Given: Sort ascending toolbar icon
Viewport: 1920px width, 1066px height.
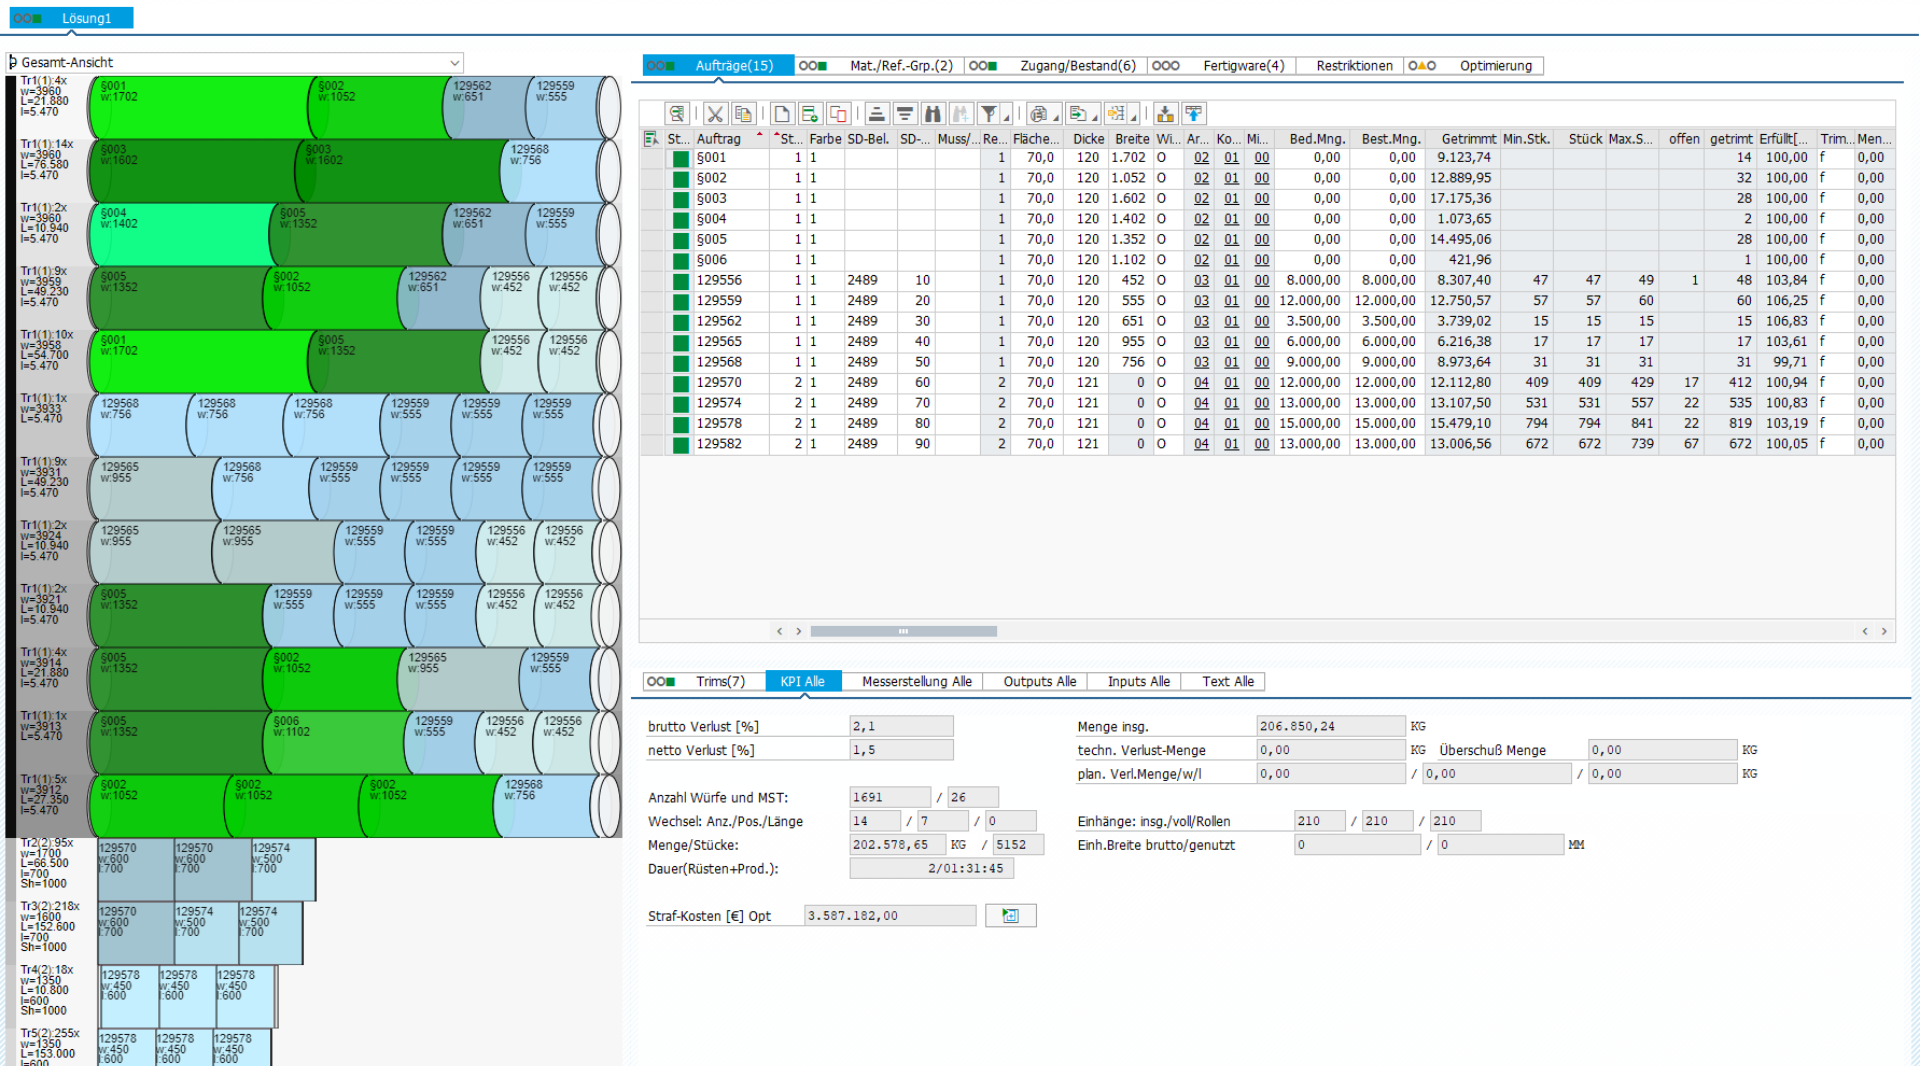Looking at the screenshot, I should click(x=877, y=114).
